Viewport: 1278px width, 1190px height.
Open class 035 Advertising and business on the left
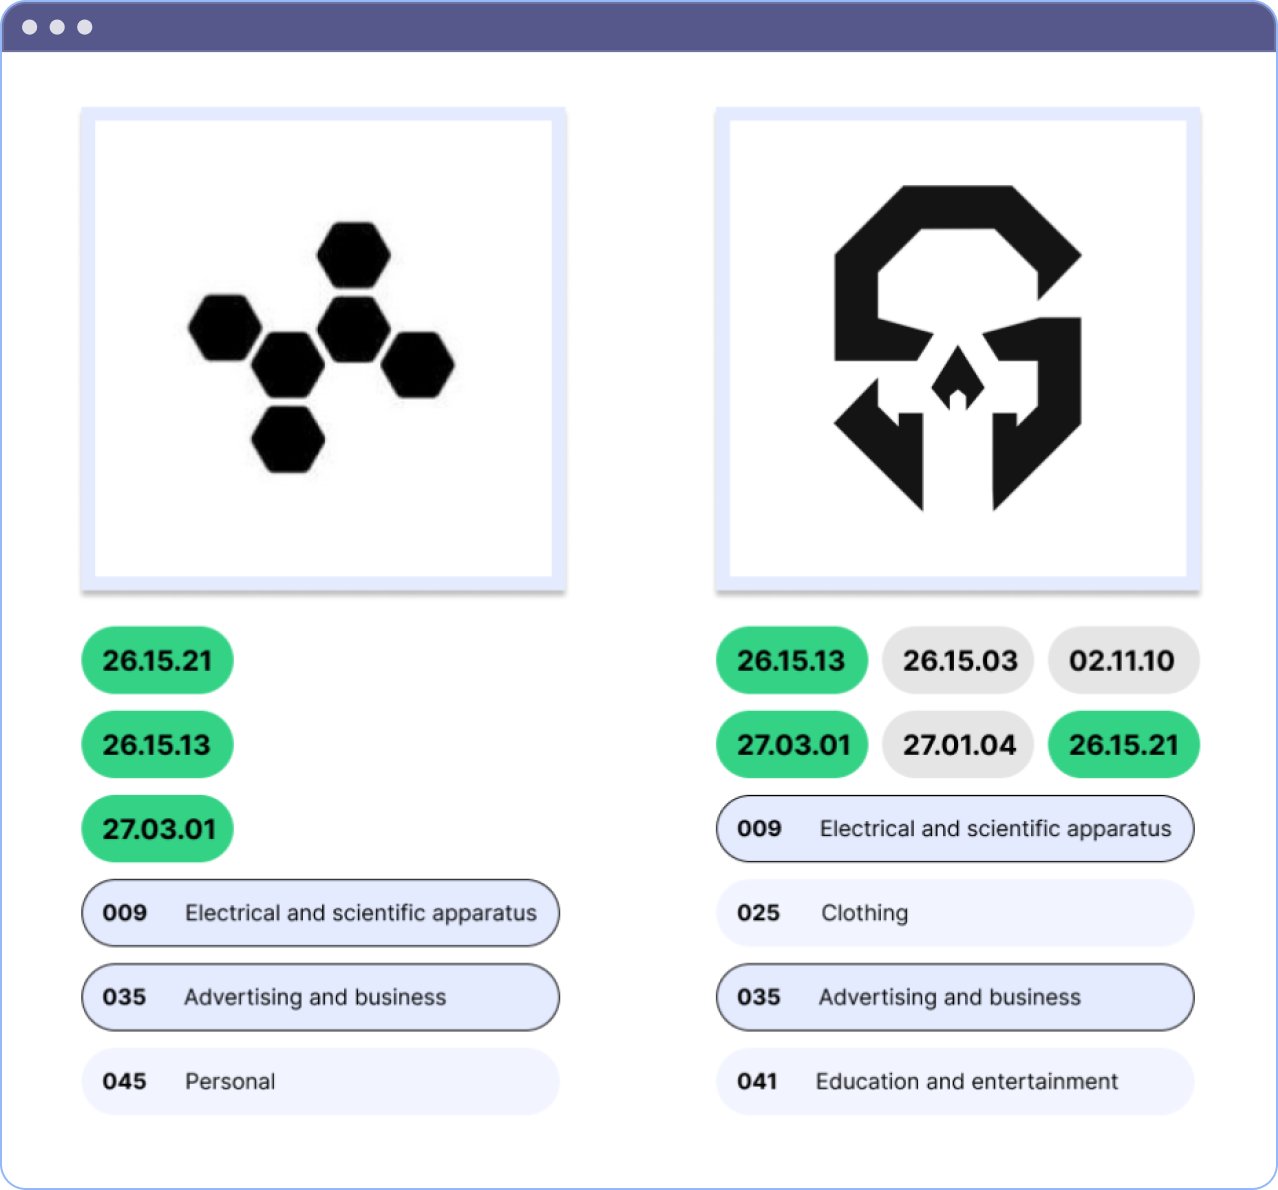click(x=320, y=997)
